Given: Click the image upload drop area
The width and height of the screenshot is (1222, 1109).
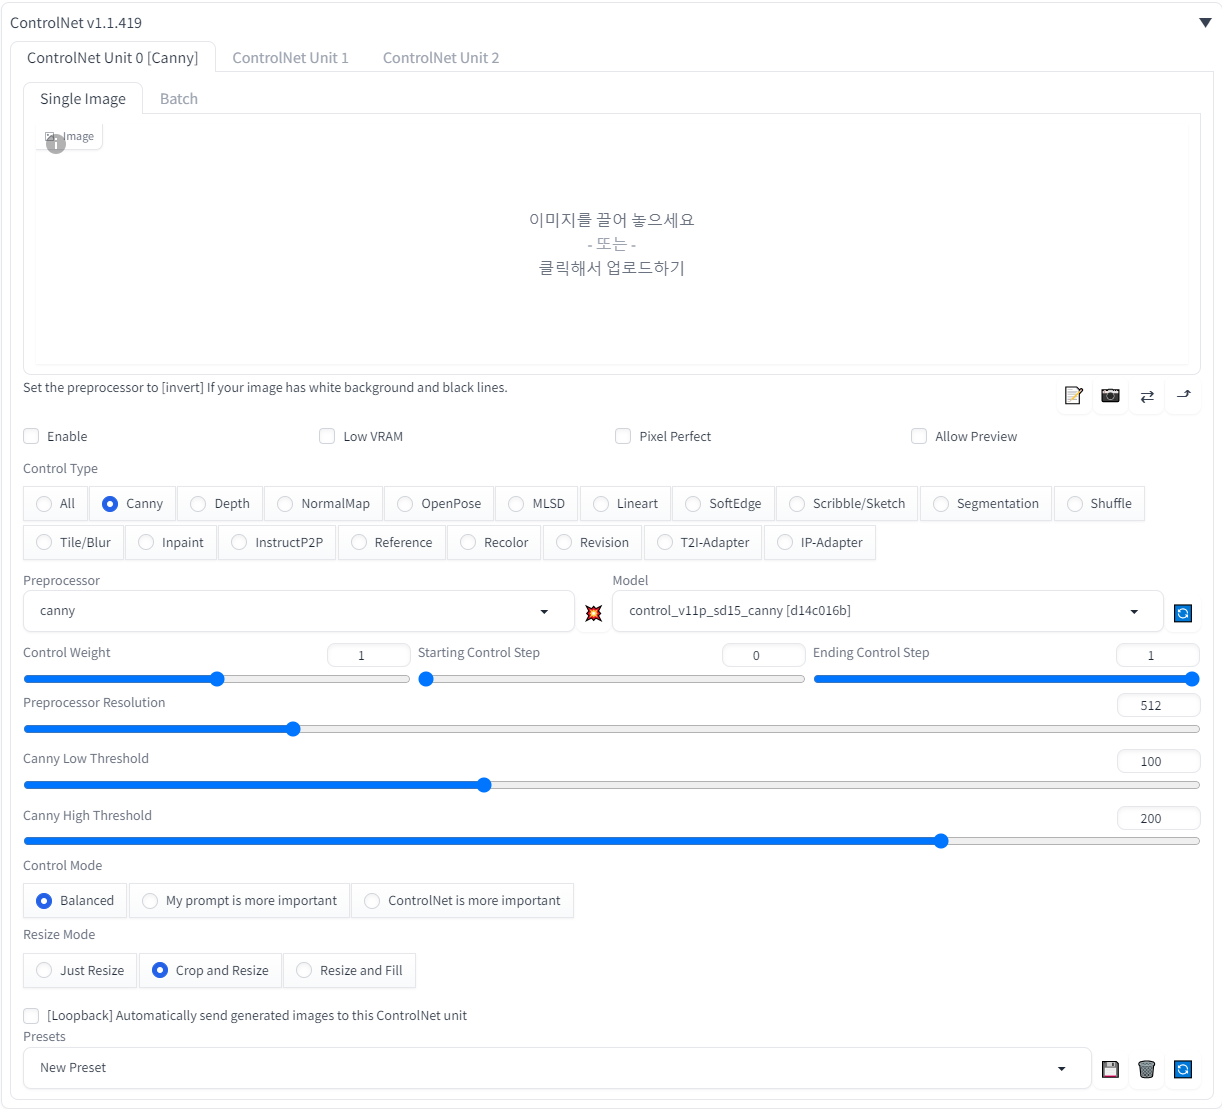Looking at the screenshot, I should click(x=612, y=244).
